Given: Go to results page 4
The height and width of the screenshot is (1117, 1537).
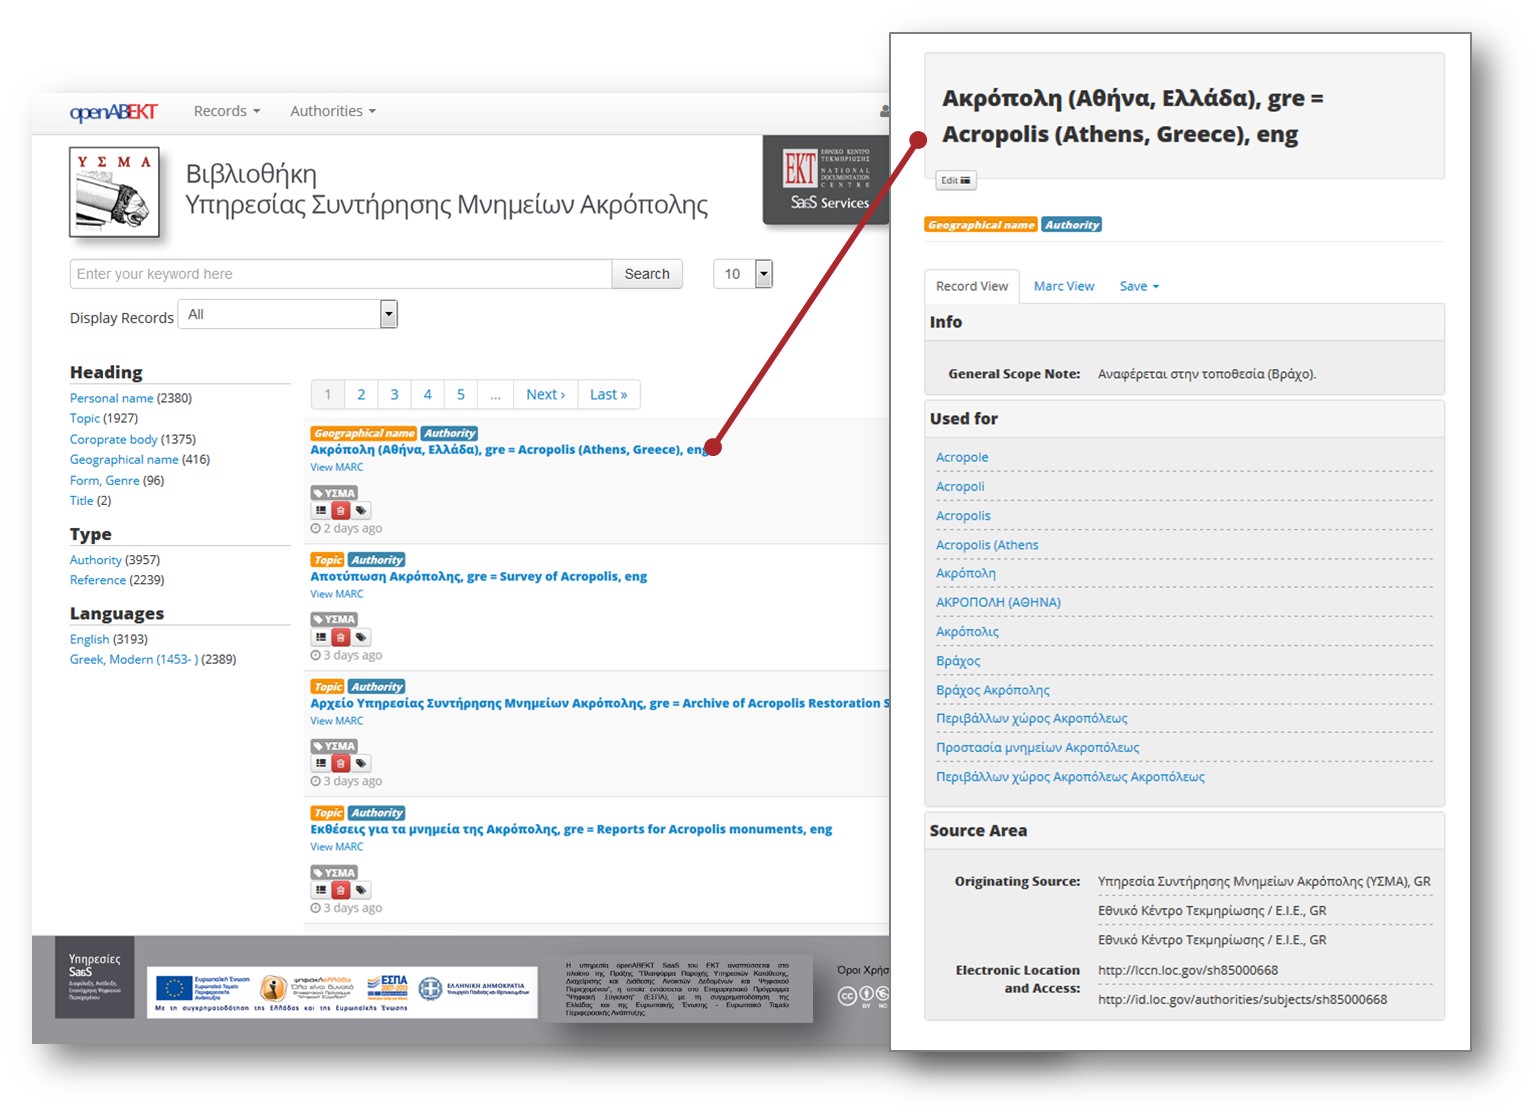Looking at the screenshot, I should pyautogui.click(x=428, y=394).
